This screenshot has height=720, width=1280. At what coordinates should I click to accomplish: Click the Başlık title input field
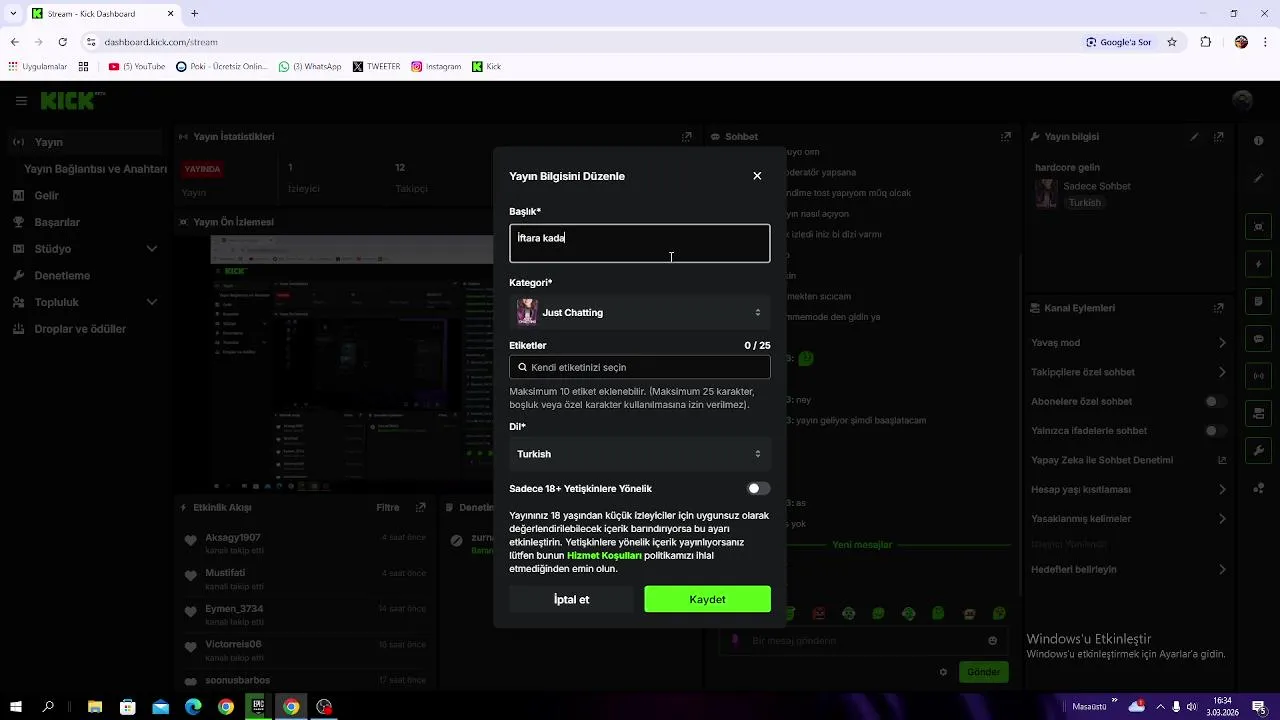pyautogui.click(x=640, y=243)
